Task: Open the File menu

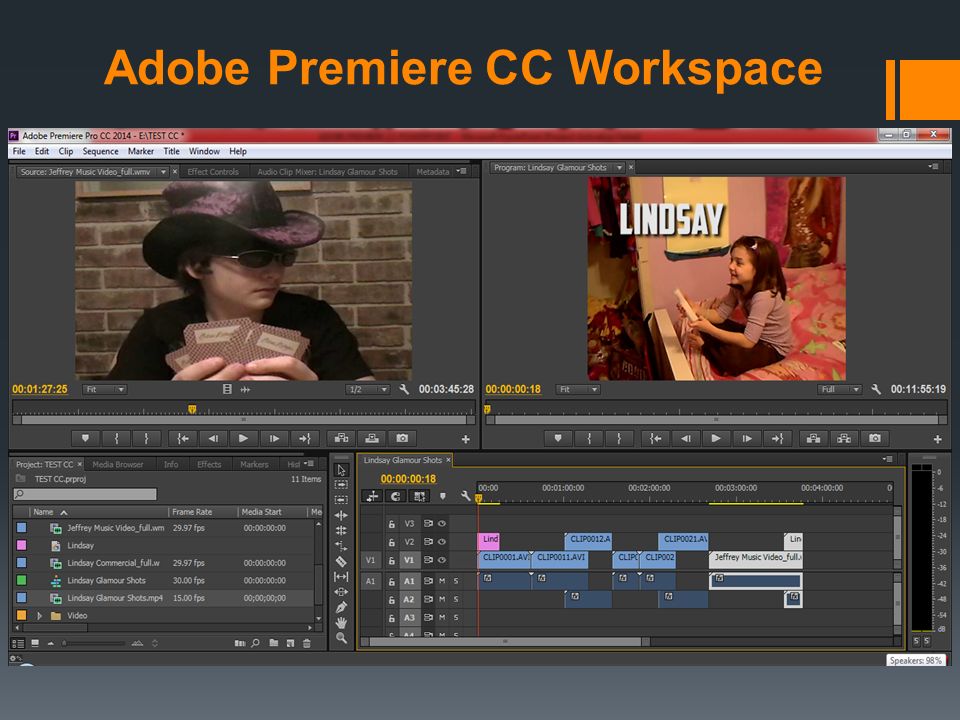Action: [x=19, y=151]
